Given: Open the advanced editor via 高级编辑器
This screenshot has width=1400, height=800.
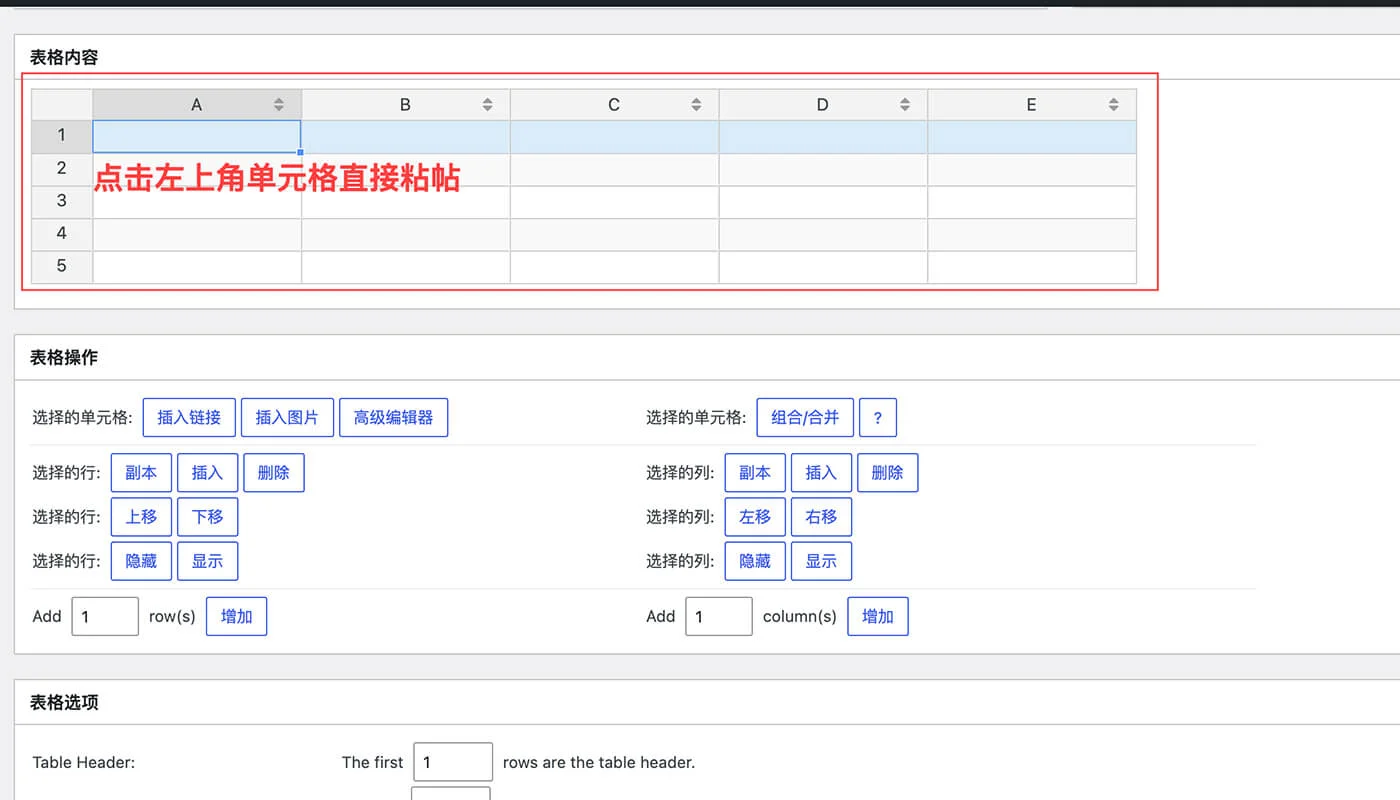Looking at the screenshot, I should 394,417.
